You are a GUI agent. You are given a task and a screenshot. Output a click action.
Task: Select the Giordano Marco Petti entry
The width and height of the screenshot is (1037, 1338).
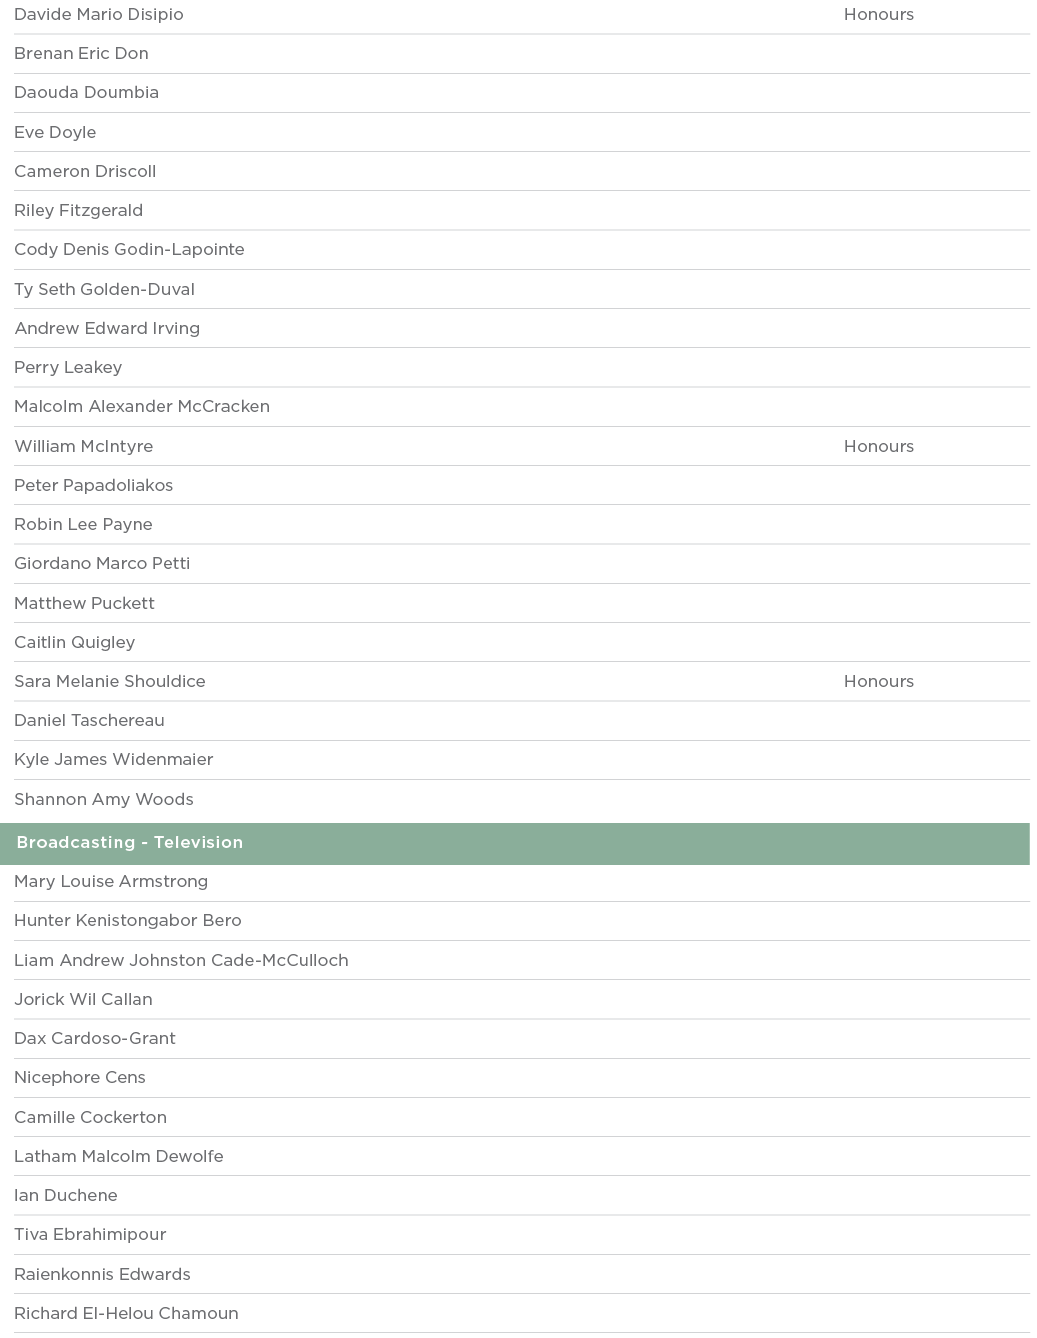click(x=102, y=564)
